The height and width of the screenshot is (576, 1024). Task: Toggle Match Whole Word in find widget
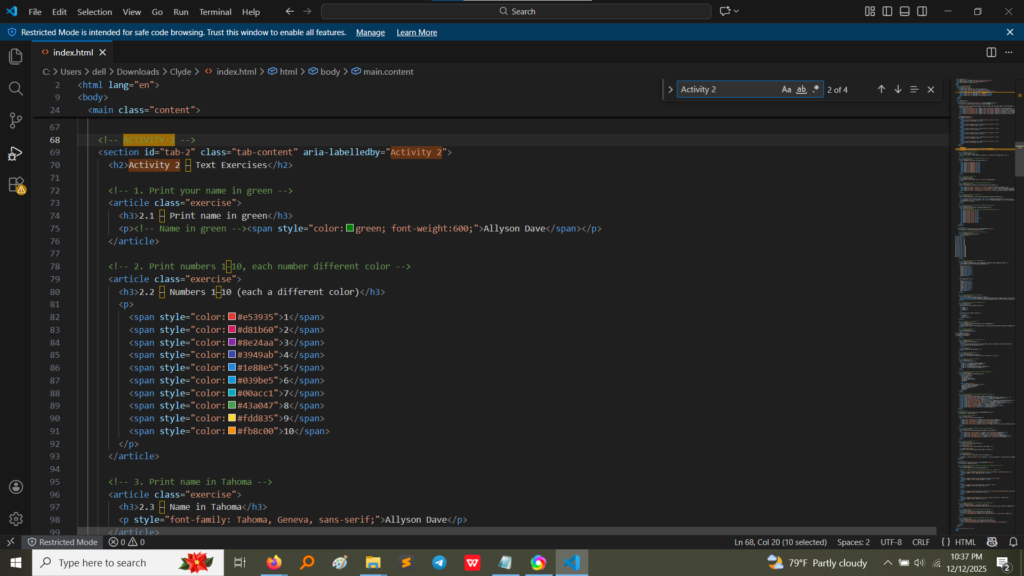point(801,89)
